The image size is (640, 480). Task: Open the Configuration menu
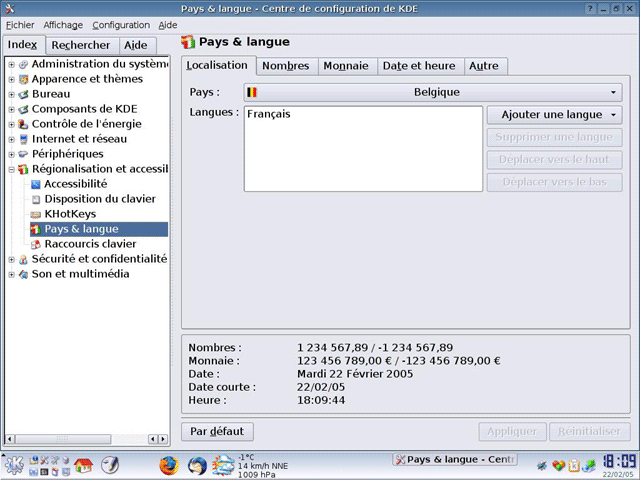tap(121, 25)
